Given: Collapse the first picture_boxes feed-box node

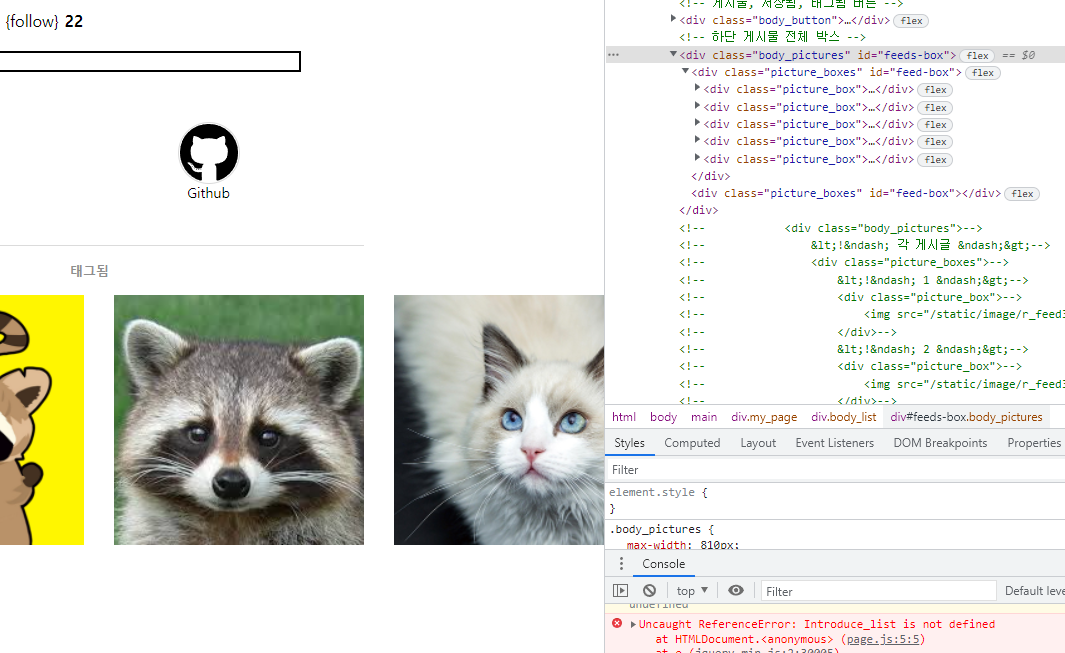Looking at the screenshot, I should (685, 71).
